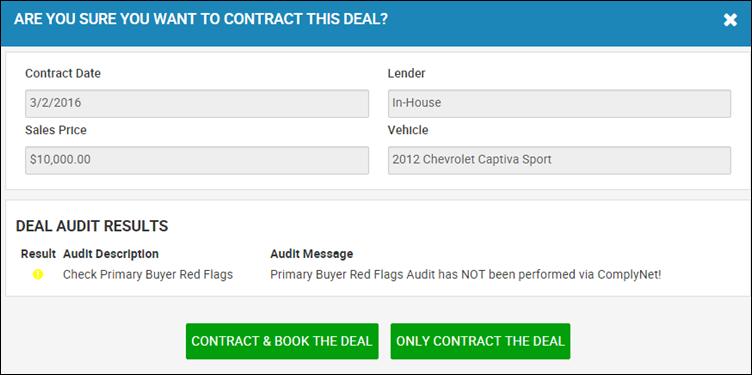Screen dimensions: 752x375
Task: Click Contract & Book The Deal button
Action: 282,341
